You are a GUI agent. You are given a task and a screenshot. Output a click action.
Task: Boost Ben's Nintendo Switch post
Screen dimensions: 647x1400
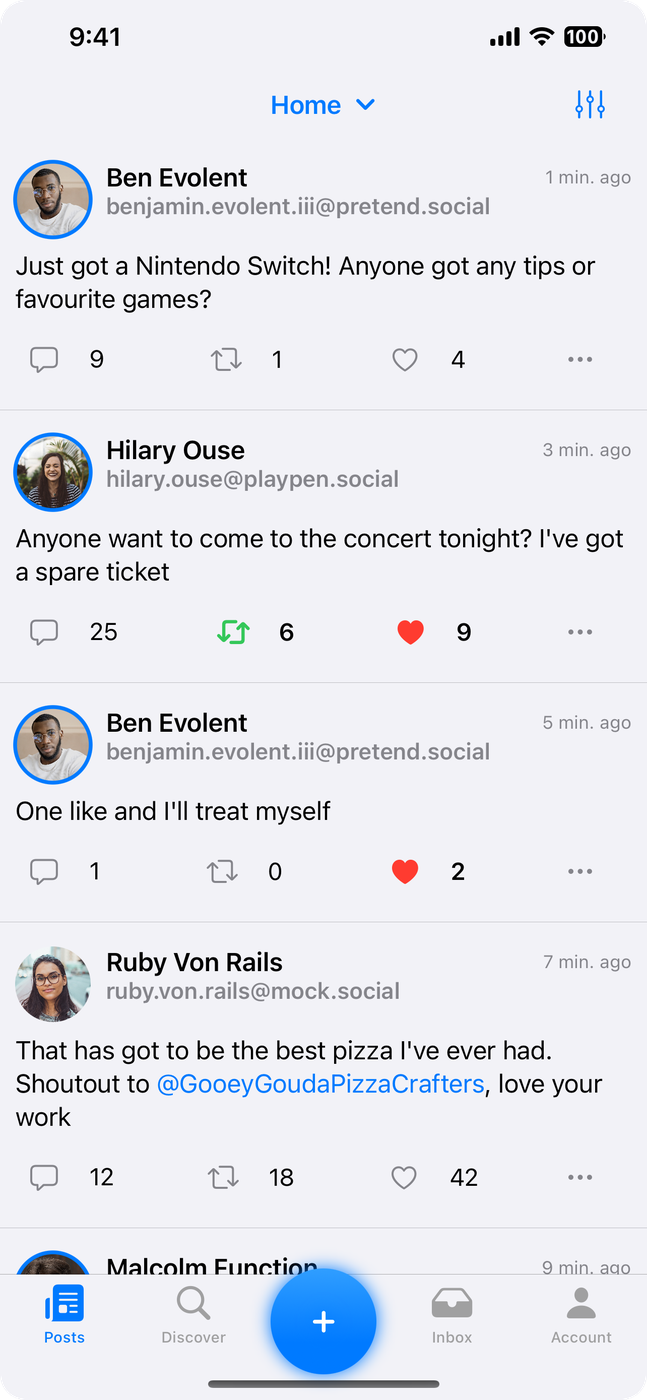(227, 360)
